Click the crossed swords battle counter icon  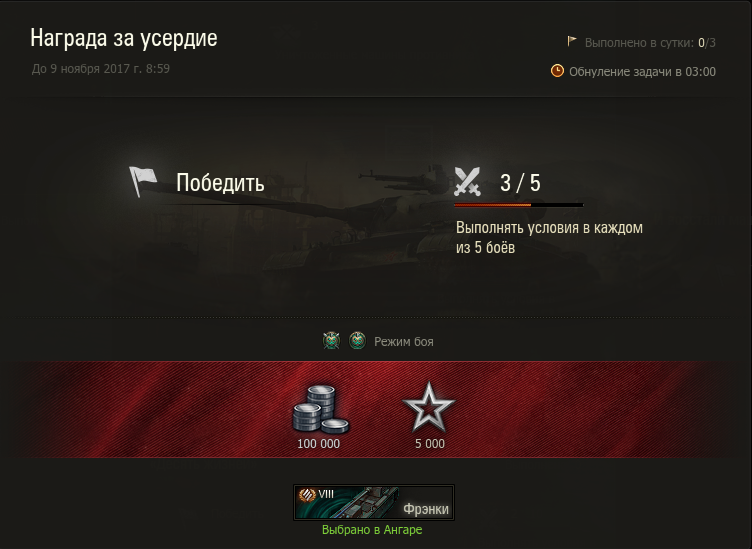[468, 181]
